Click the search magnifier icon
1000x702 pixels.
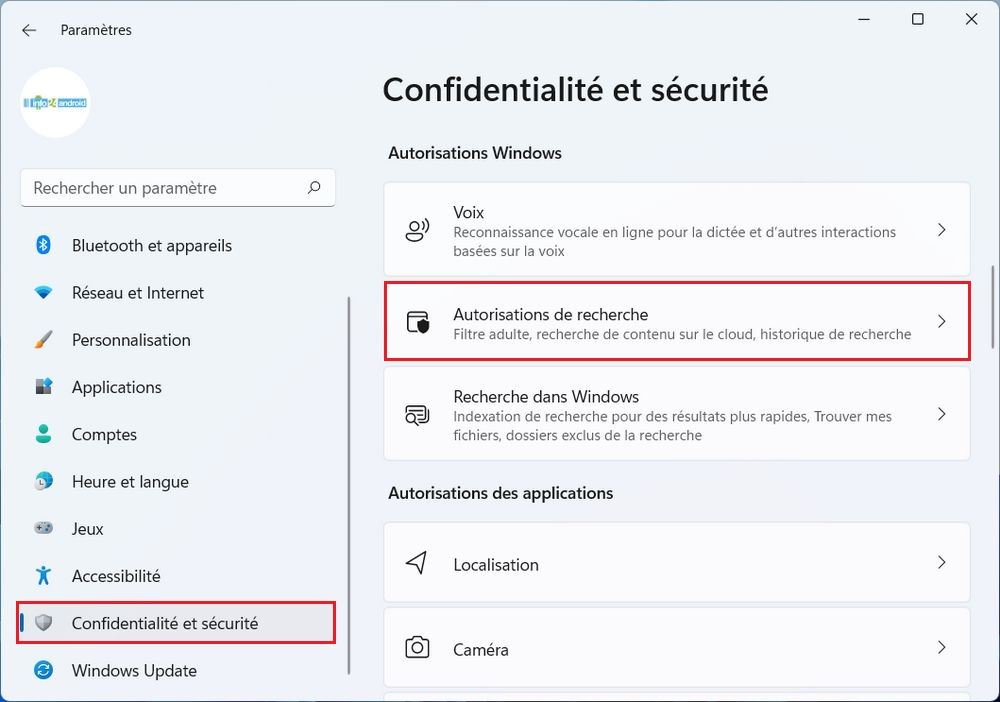314,187
